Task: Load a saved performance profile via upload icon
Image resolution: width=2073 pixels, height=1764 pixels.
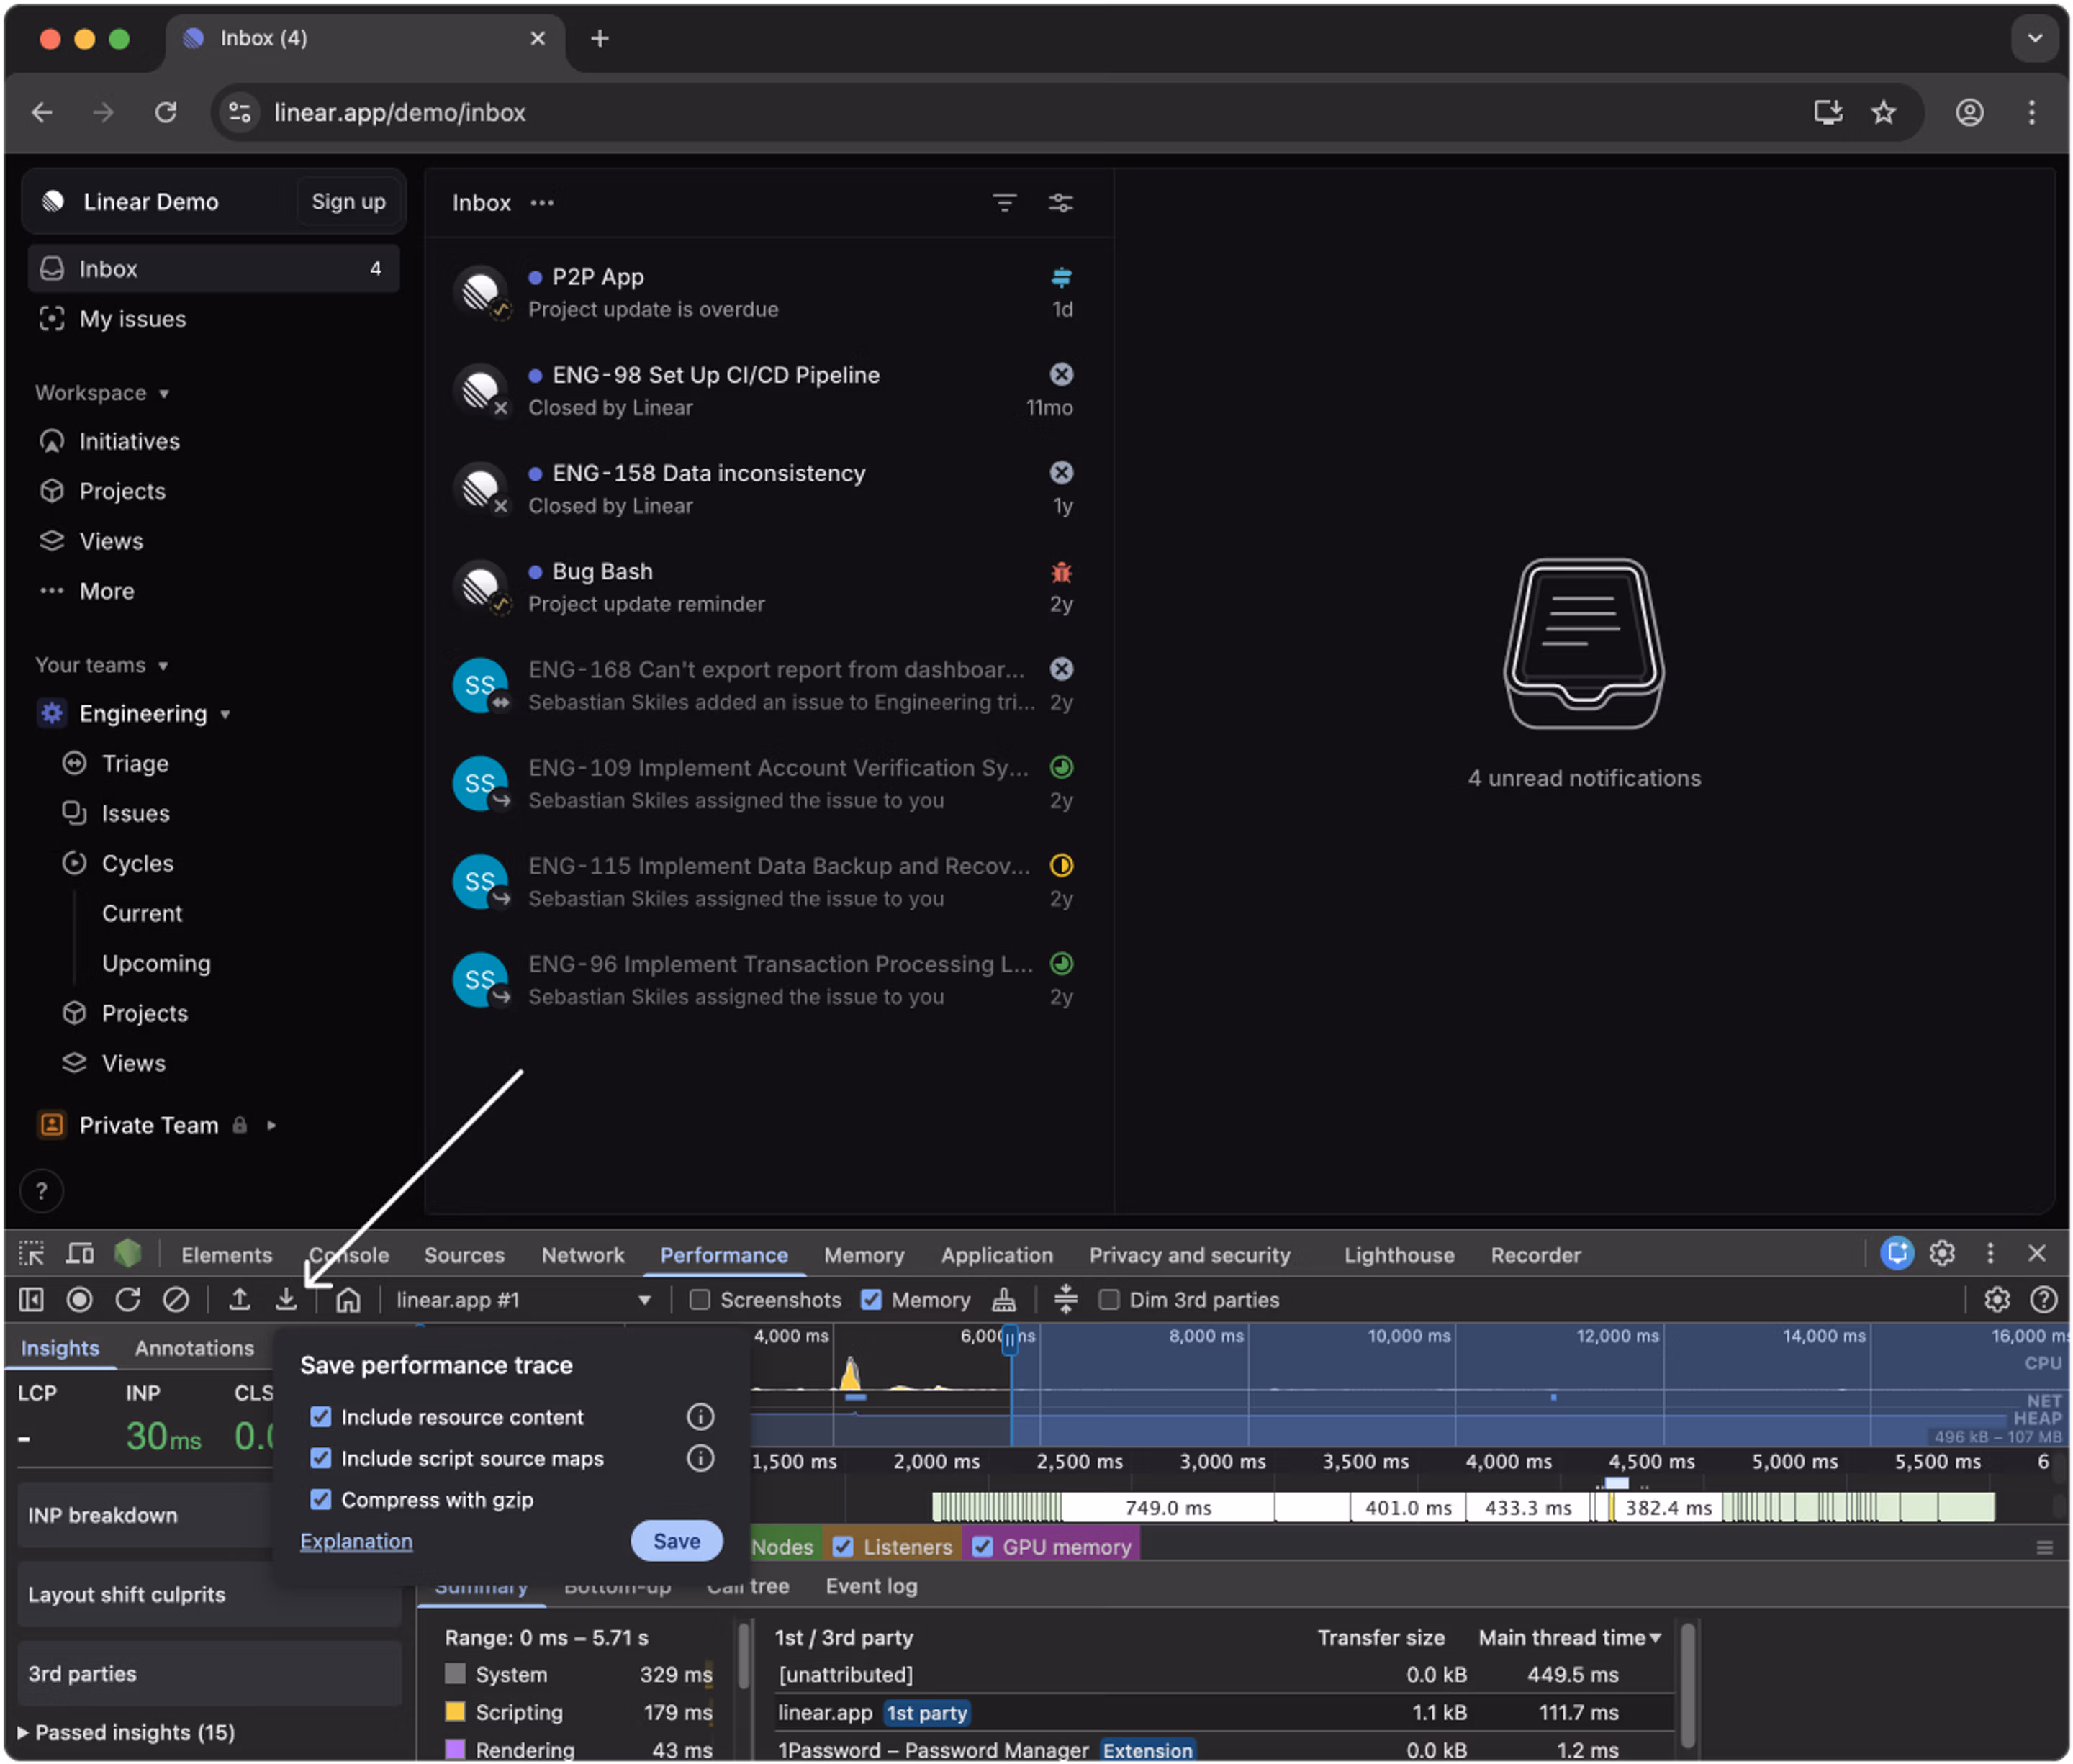Action: coord(240,1300)
